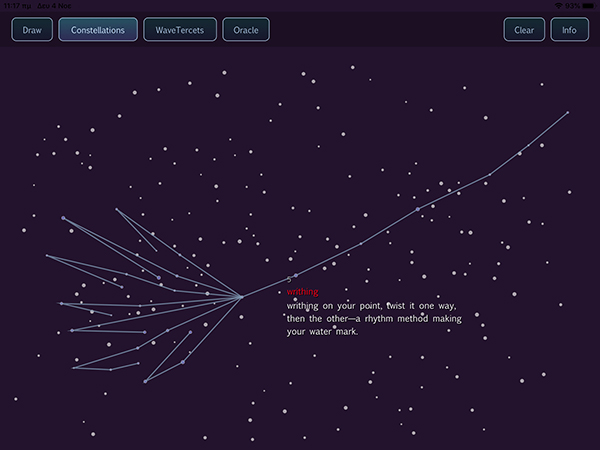
Task: Select the Constellations tab
Action: tap(98, 30)
